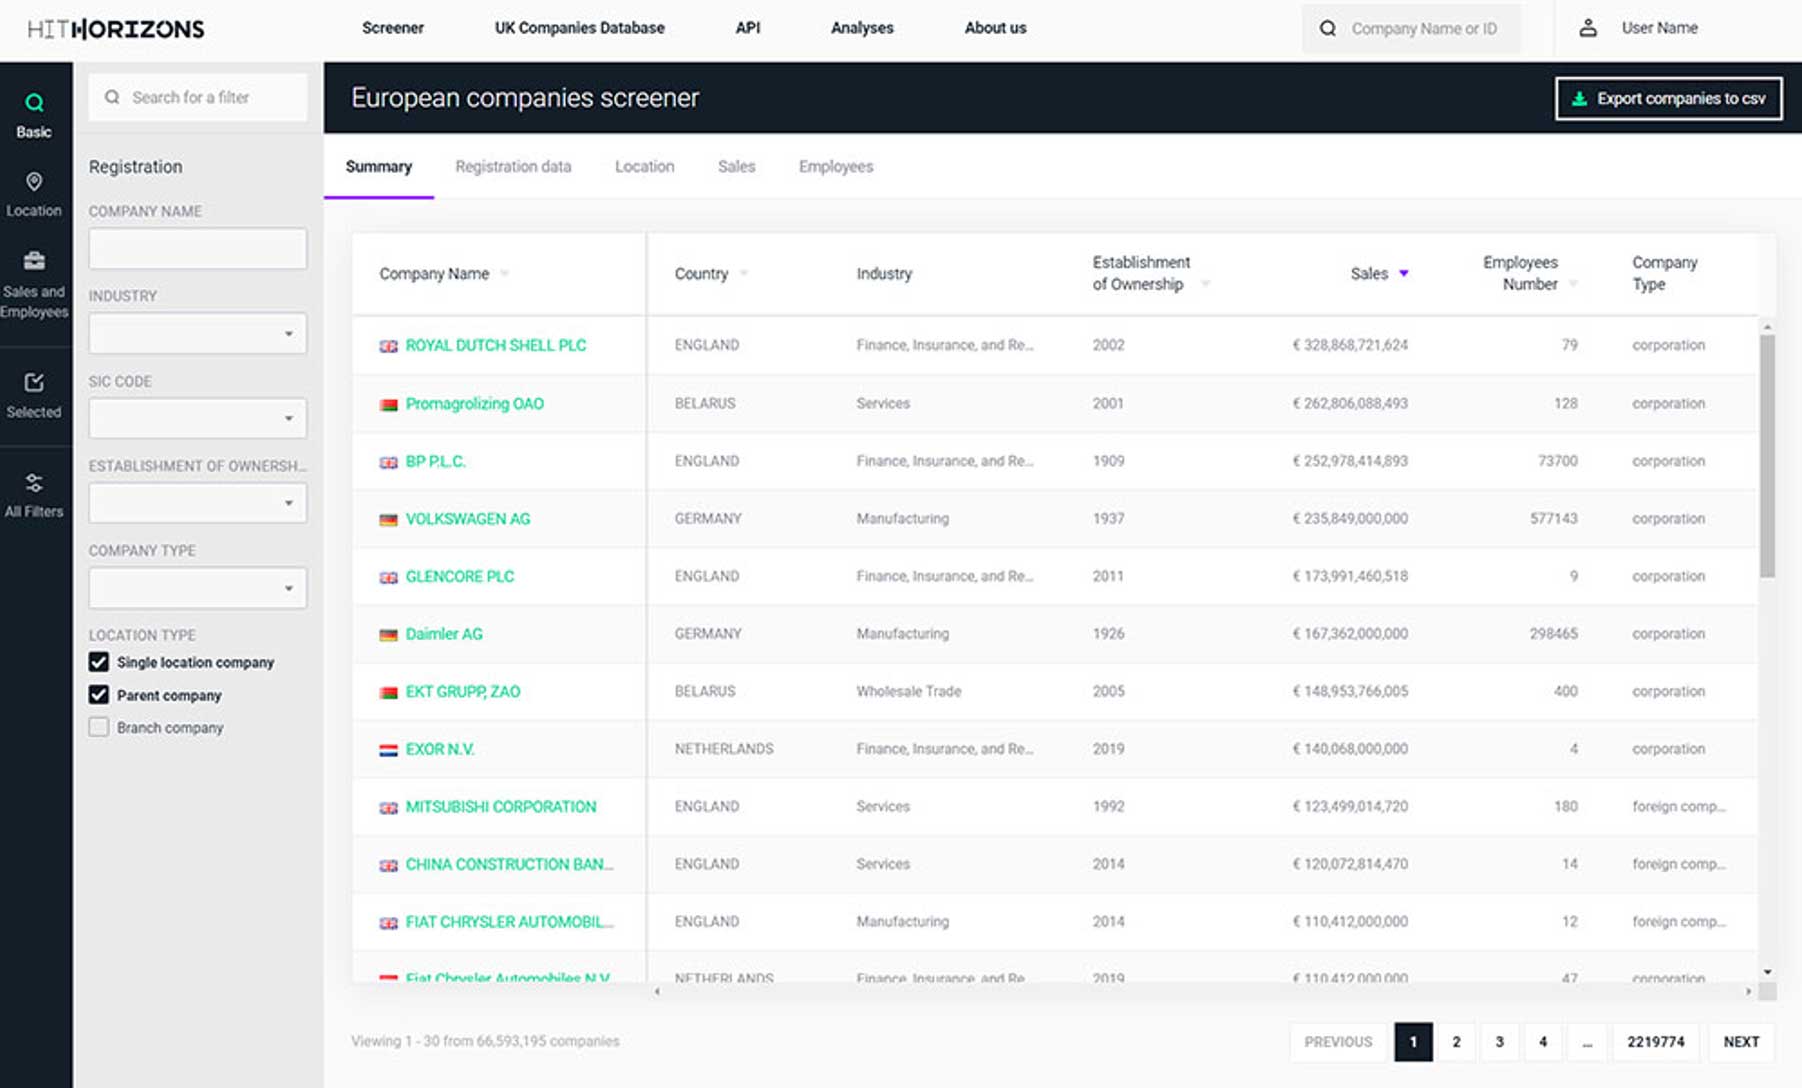Screen dimensions: 1802x1088
Task: Sort by Sales column arrow
Action: 1404,273
